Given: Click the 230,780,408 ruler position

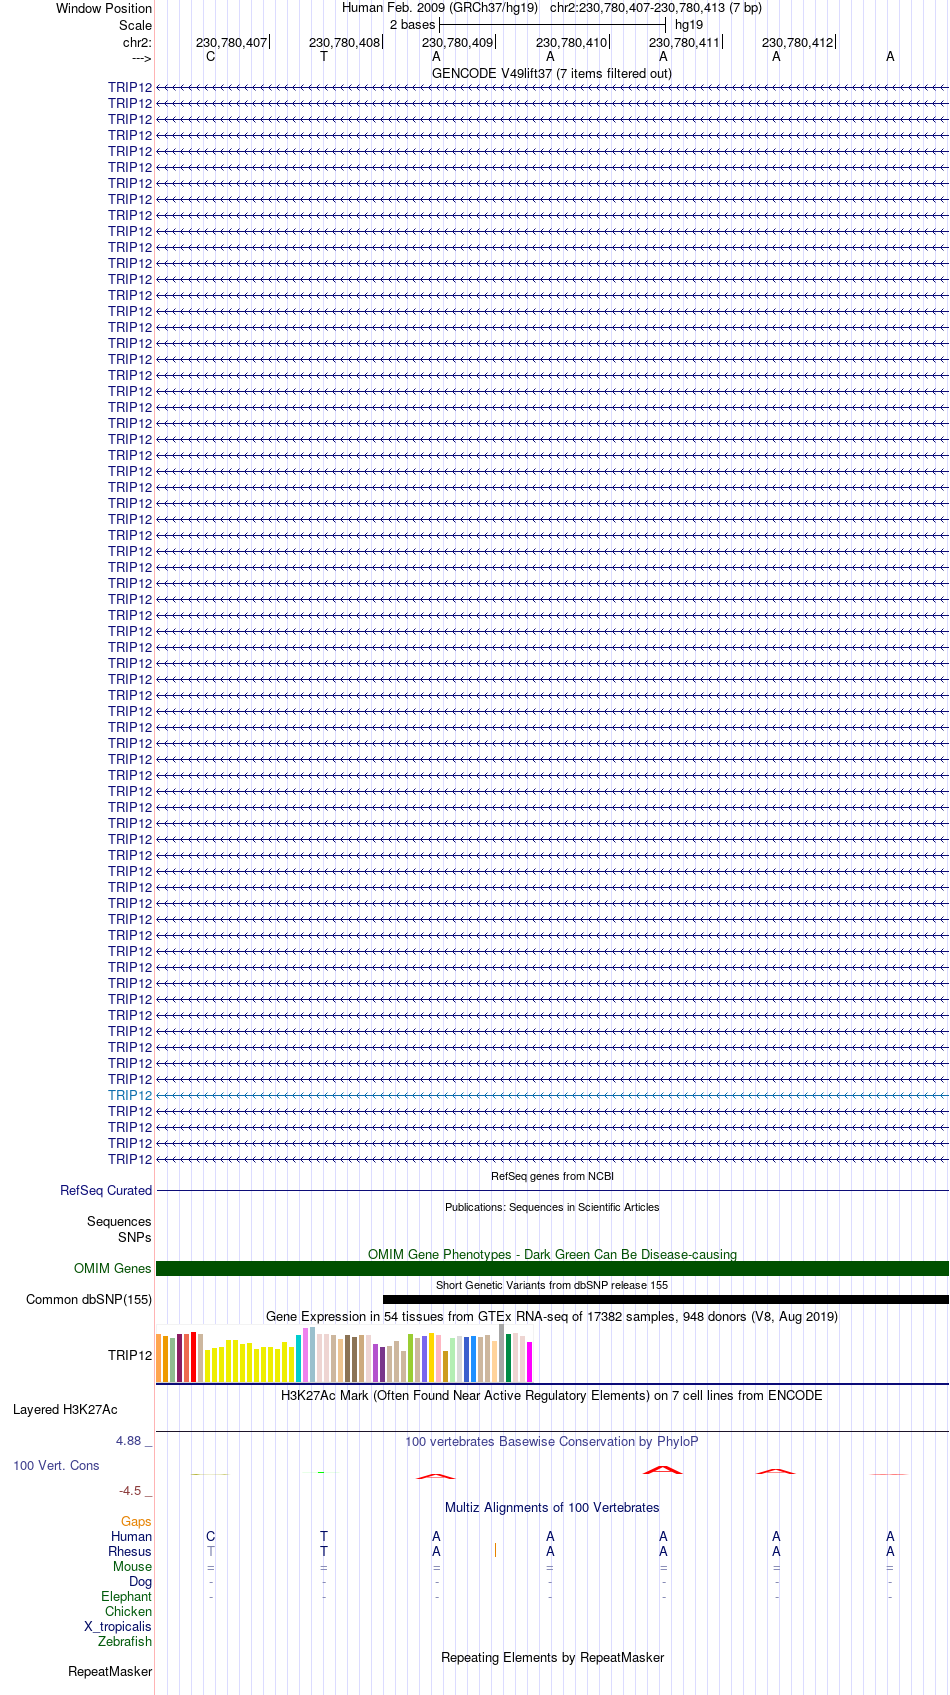Looking at the screenshot, I should pyautogui.click(x=345, y=43).
